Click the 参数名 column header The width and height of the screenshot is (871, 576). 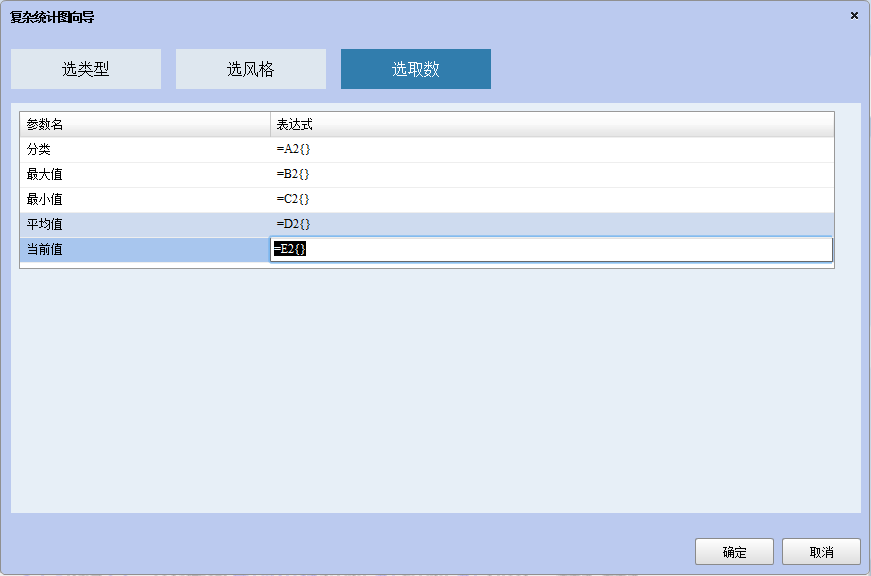(x=145, y=124)
